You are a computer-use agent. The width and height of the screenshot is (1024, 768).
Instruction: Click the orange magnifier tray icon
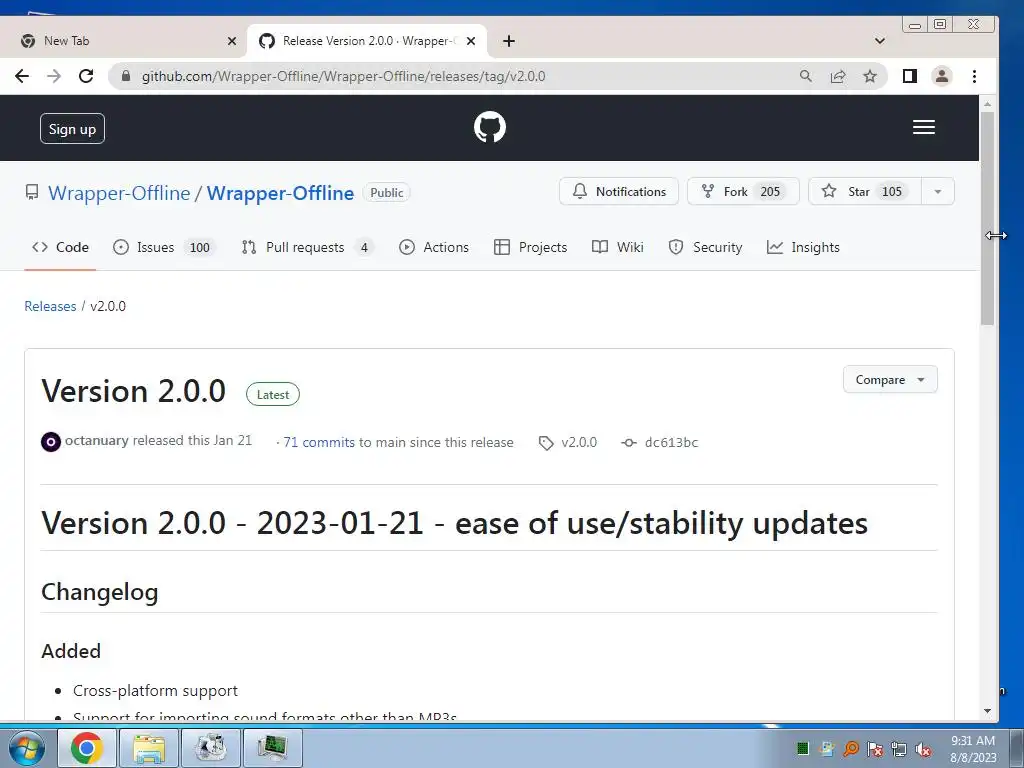[x=851, y=748]
